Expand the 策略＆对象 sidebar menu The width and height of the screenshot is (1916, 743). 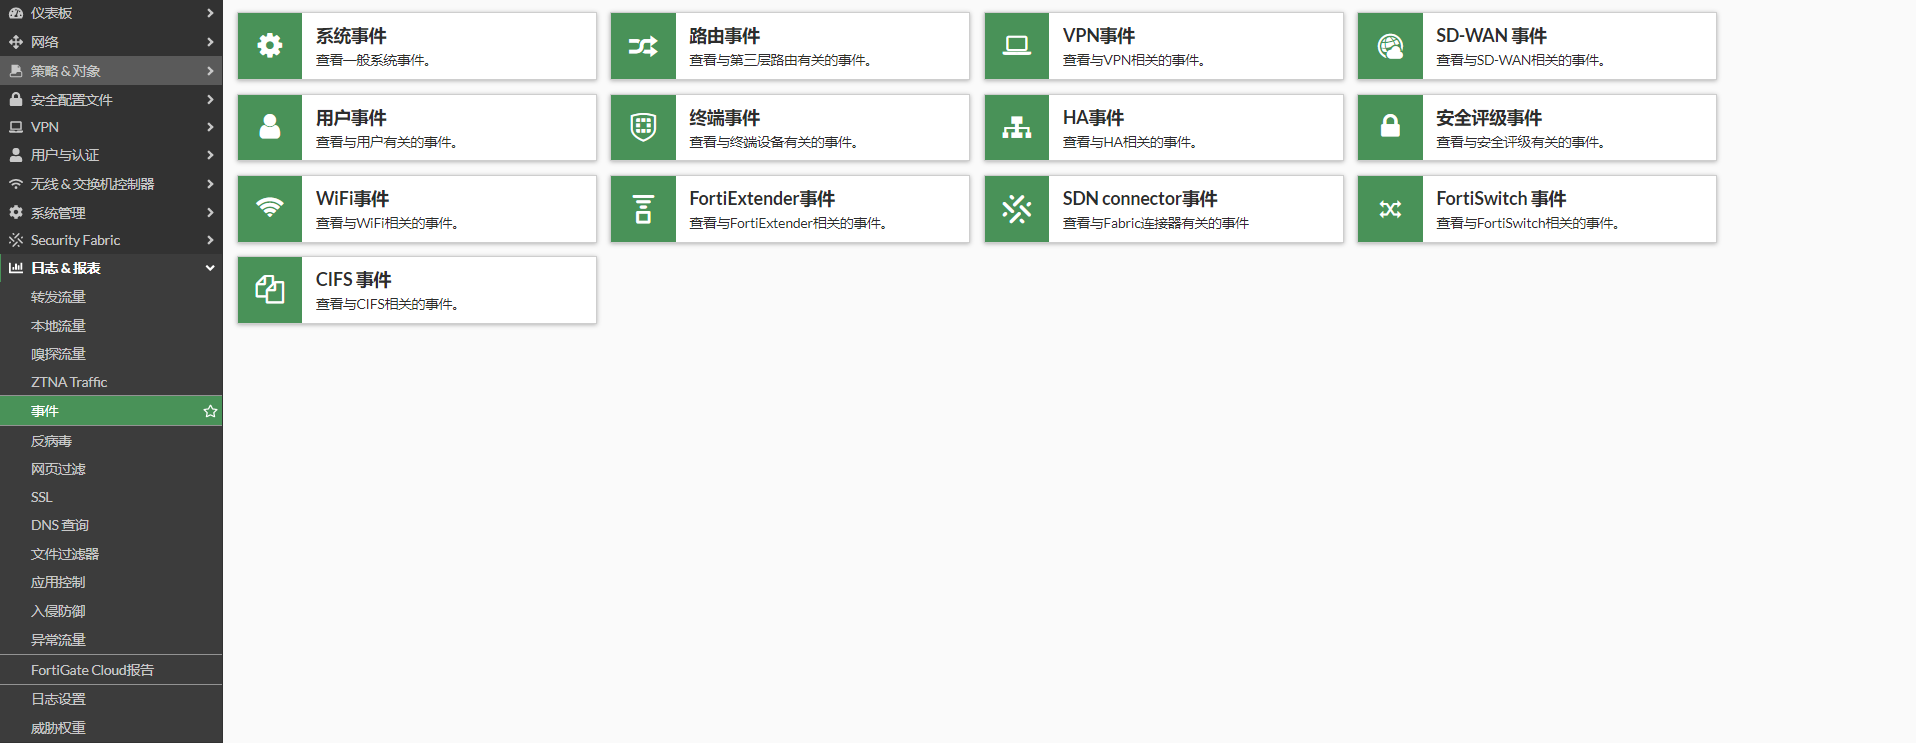(x=110, y=71)
